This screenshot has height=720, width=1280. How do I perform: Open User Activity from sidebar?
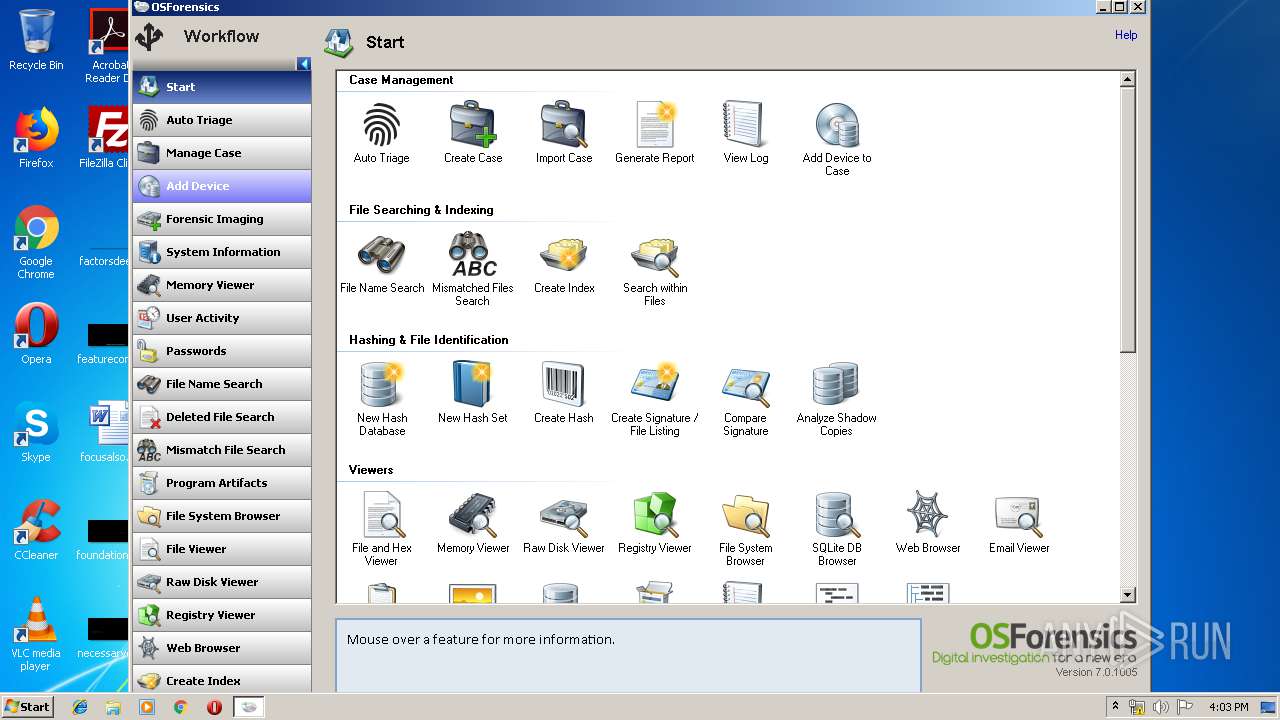[x=222, y=318]
